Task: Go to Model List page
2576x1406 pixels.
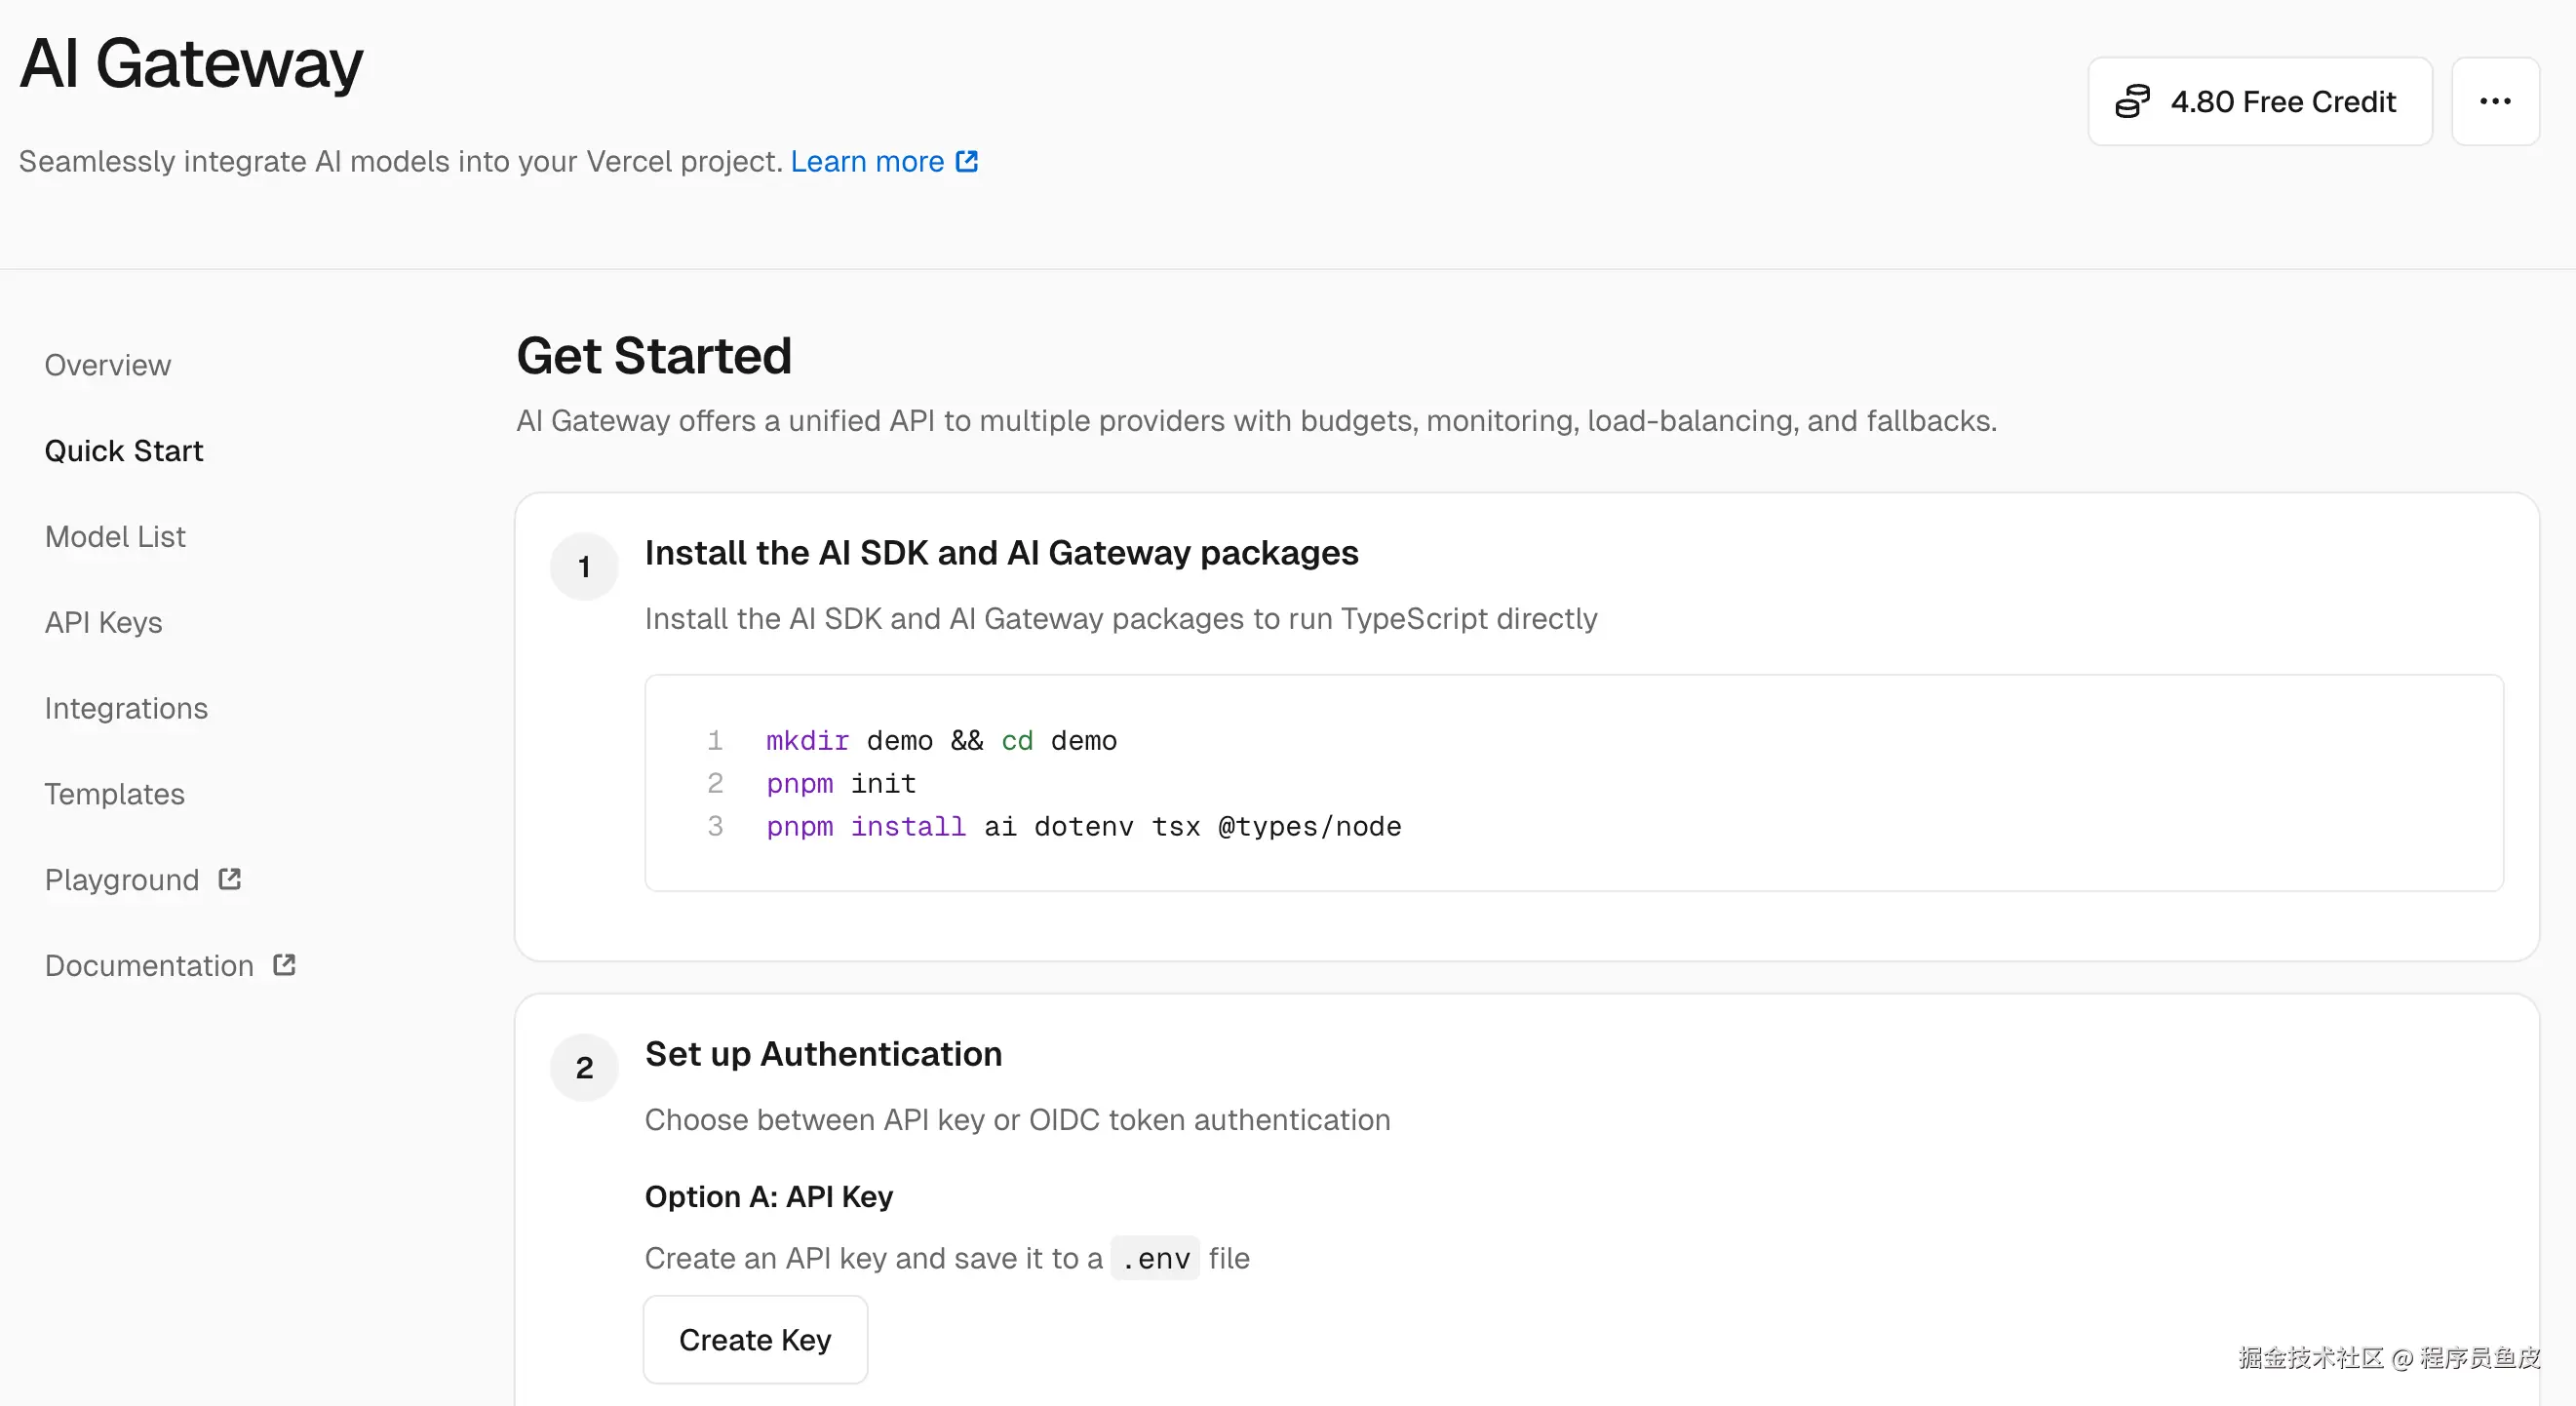Action: click(x=115, y=537)
